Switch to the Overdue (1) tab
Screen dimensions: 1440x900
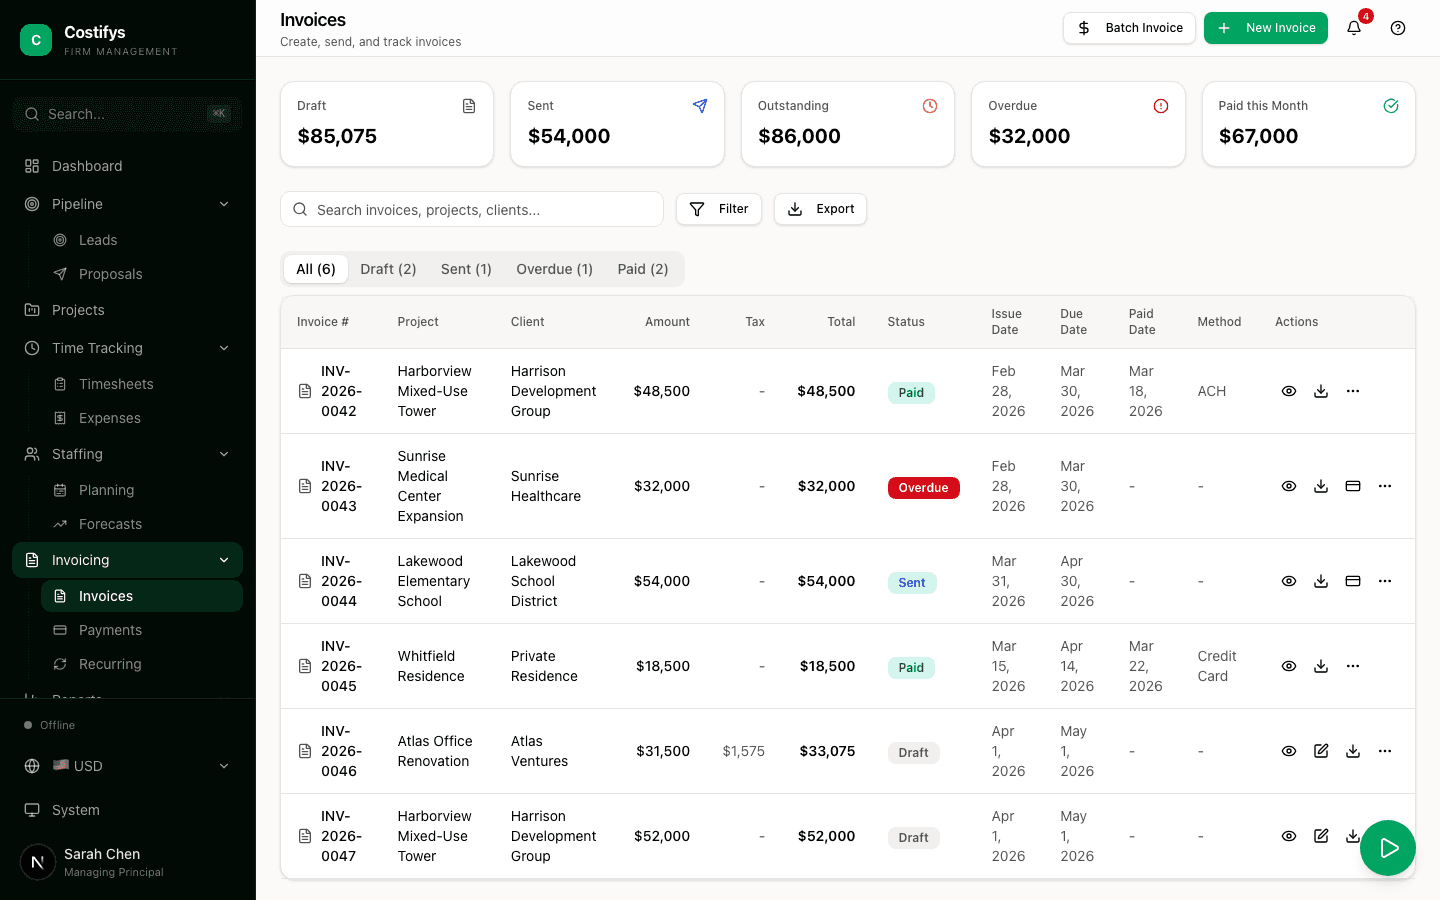(554, 269)
